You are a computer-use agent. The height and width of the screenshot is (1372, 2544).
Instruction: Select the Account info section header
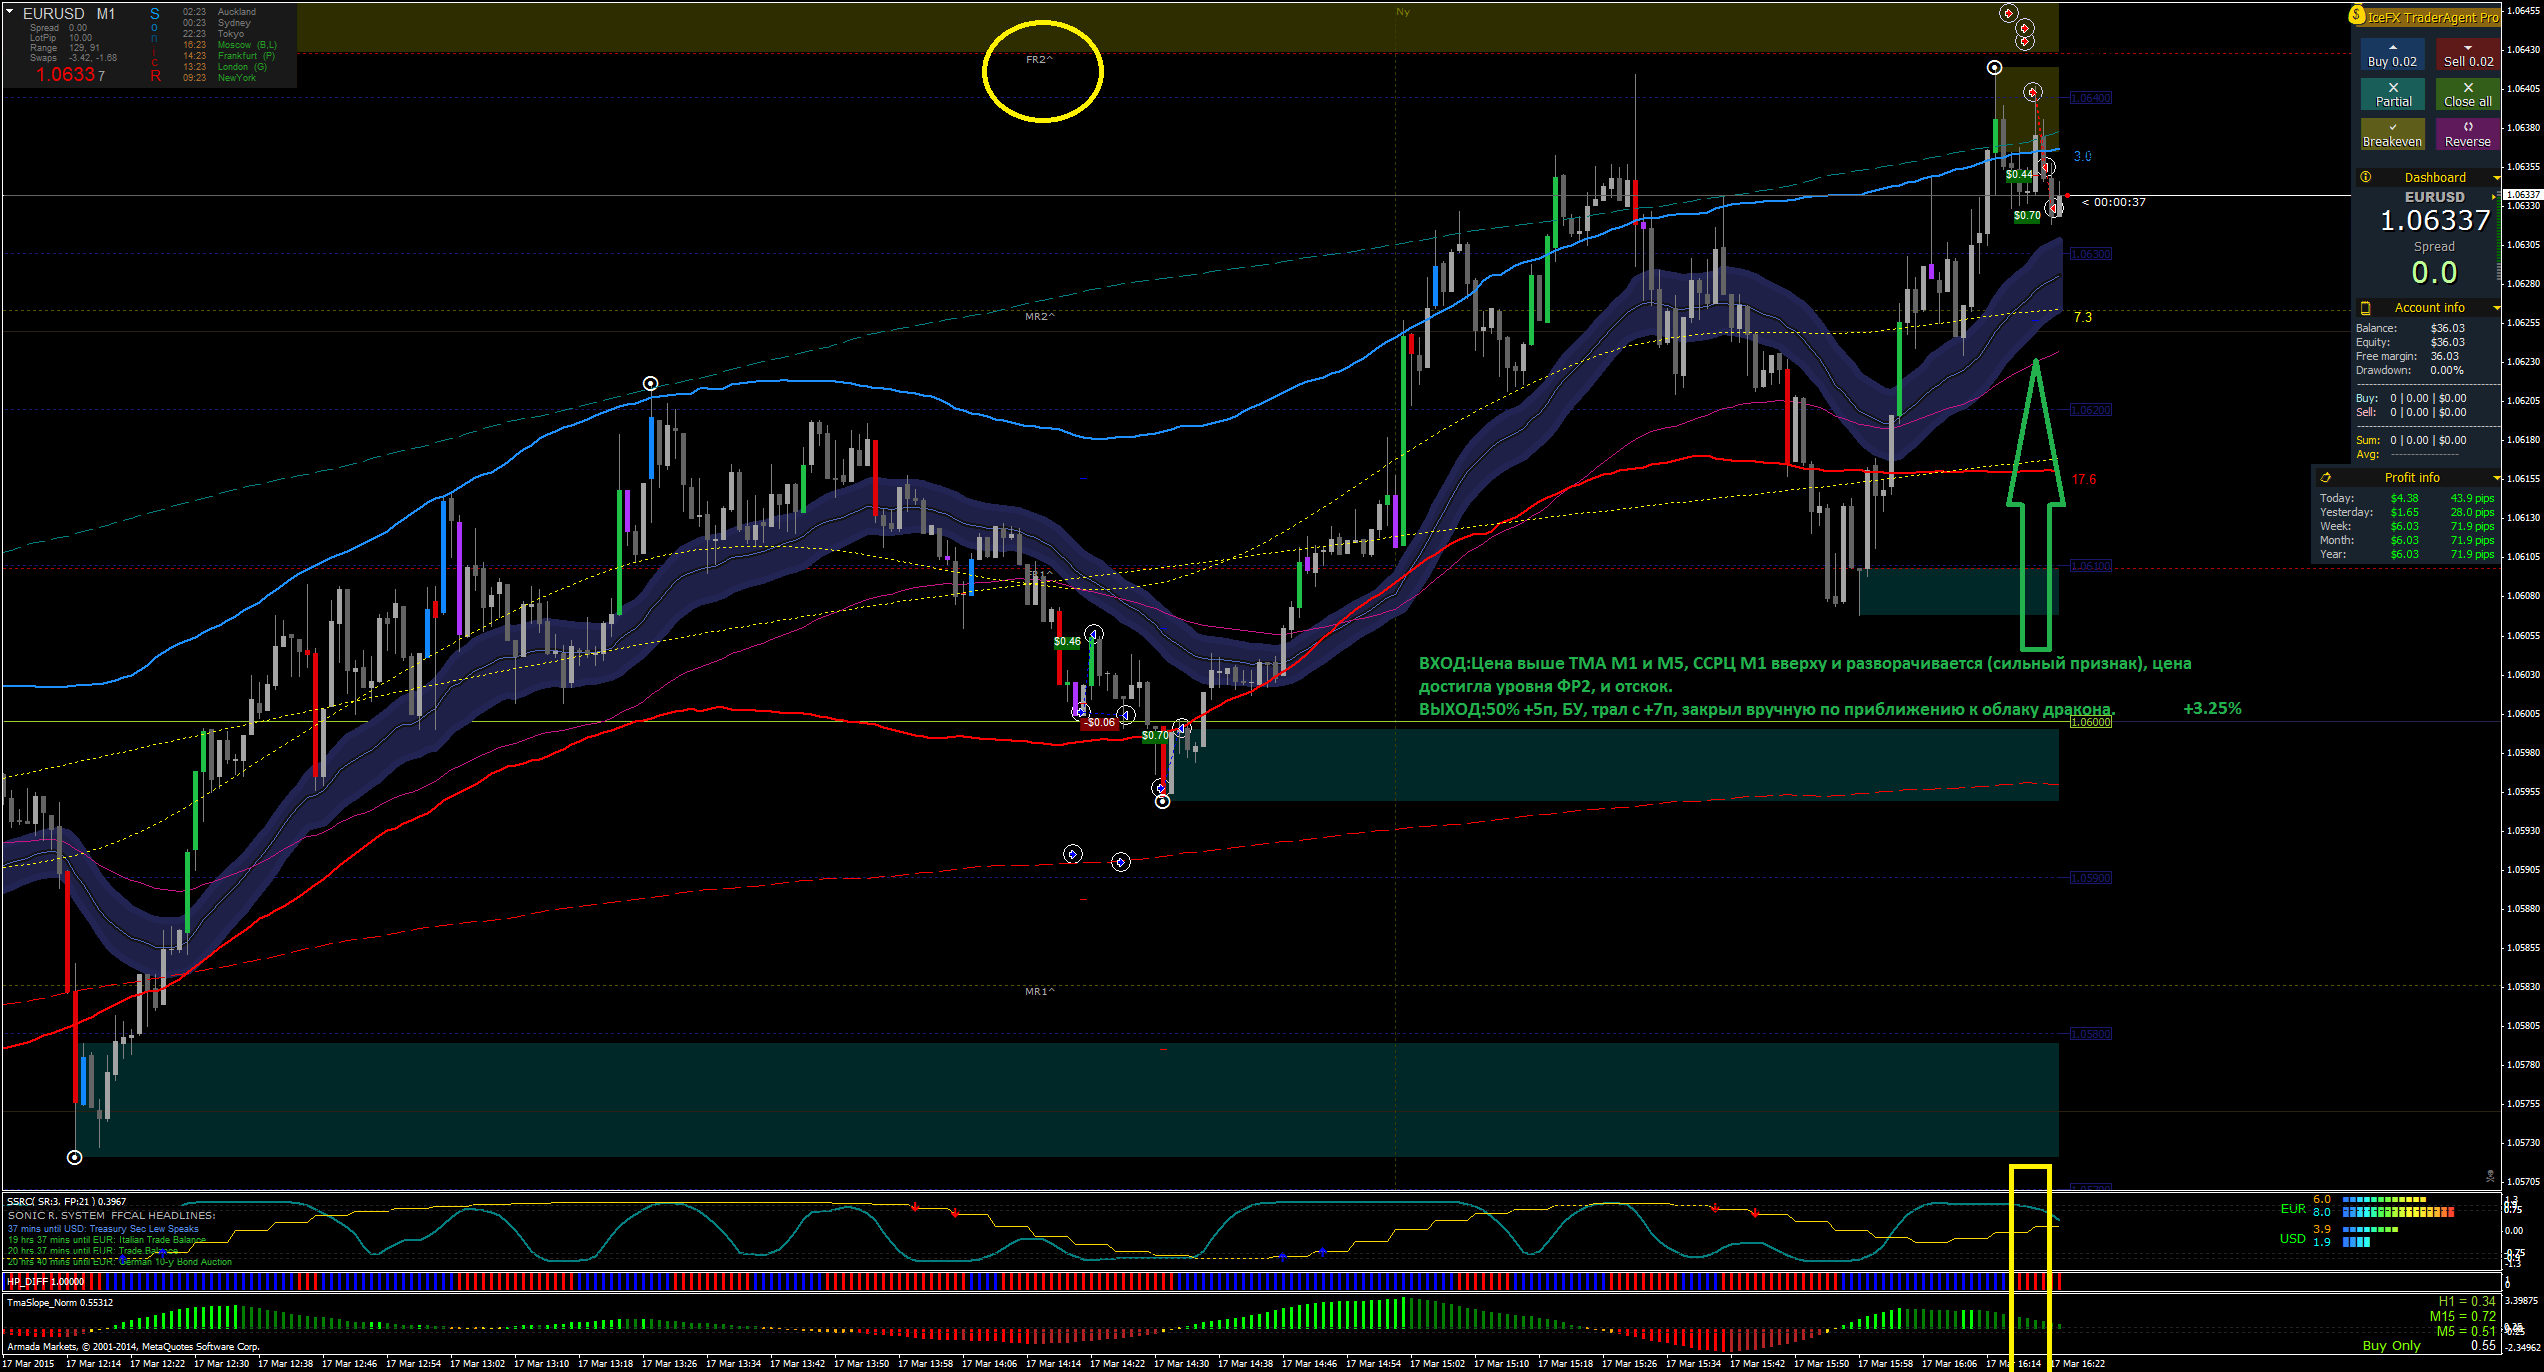point(2427,308)
